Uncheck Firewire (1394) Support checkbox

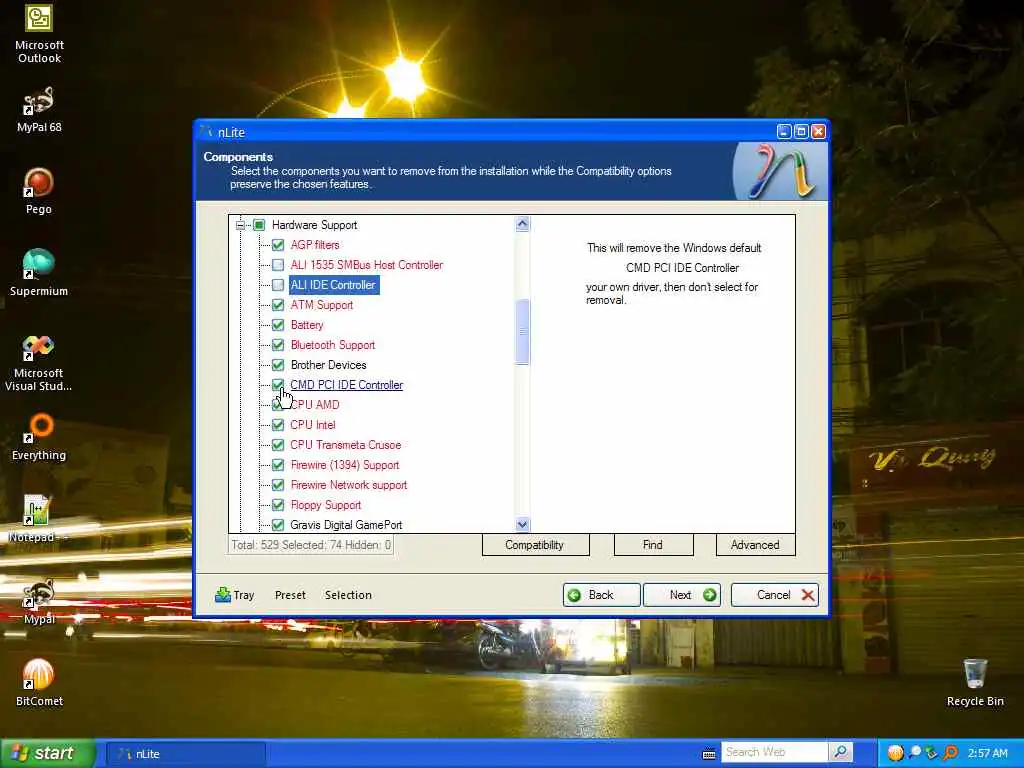click(278, 465)
